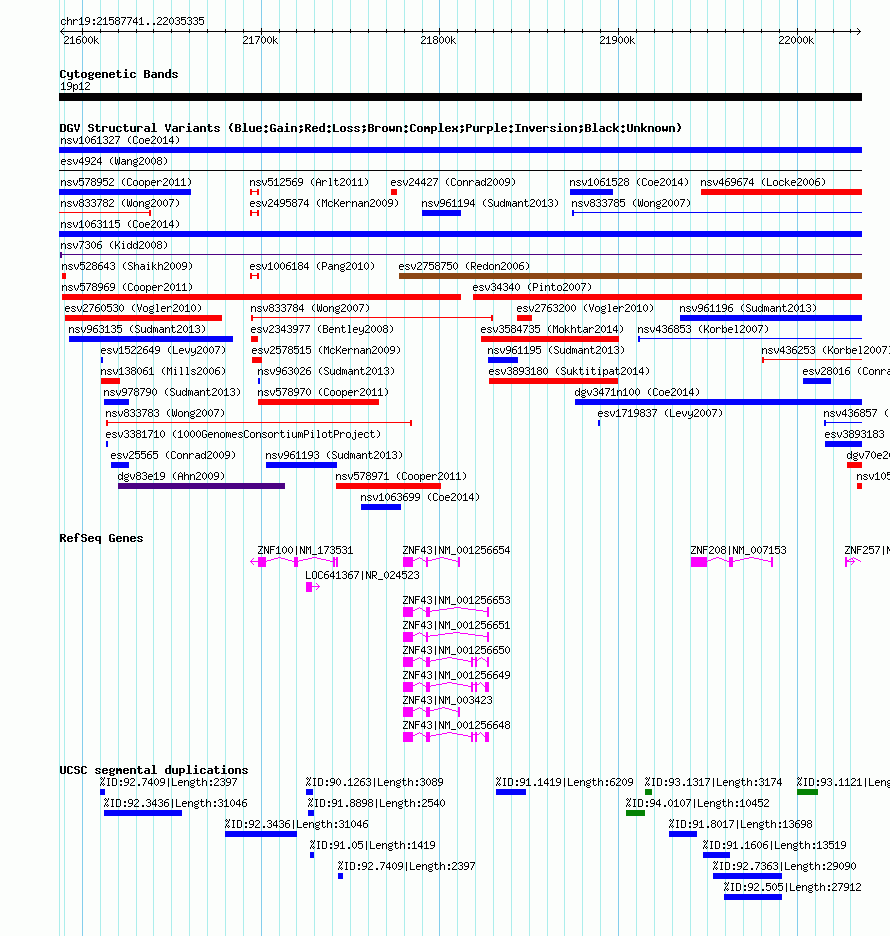Click the nsv961195 (Sudmant2013) label

point(556,350)
